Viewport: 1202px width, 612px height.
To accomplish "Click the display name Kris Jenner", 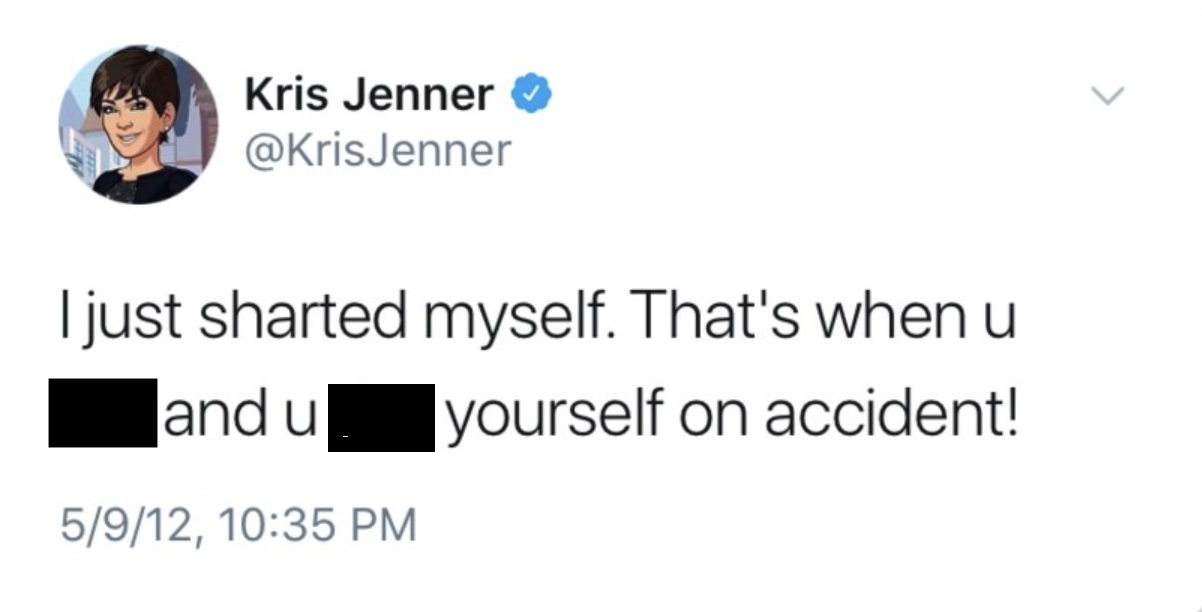I will click(x=372, y=93).
